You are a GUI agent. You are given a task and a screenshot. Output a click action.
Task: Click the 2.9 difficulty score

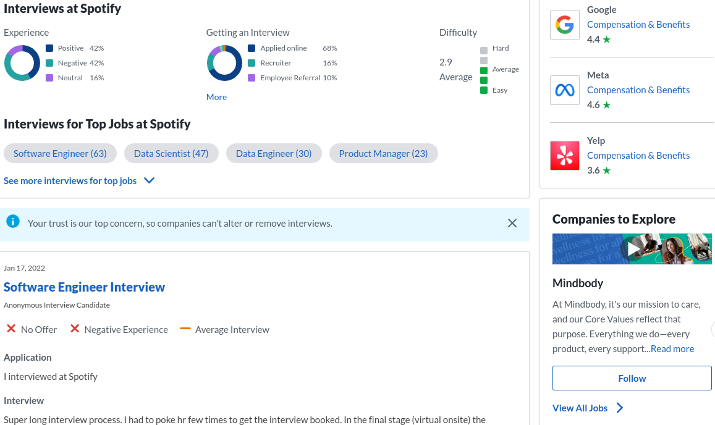pos(446,62)
